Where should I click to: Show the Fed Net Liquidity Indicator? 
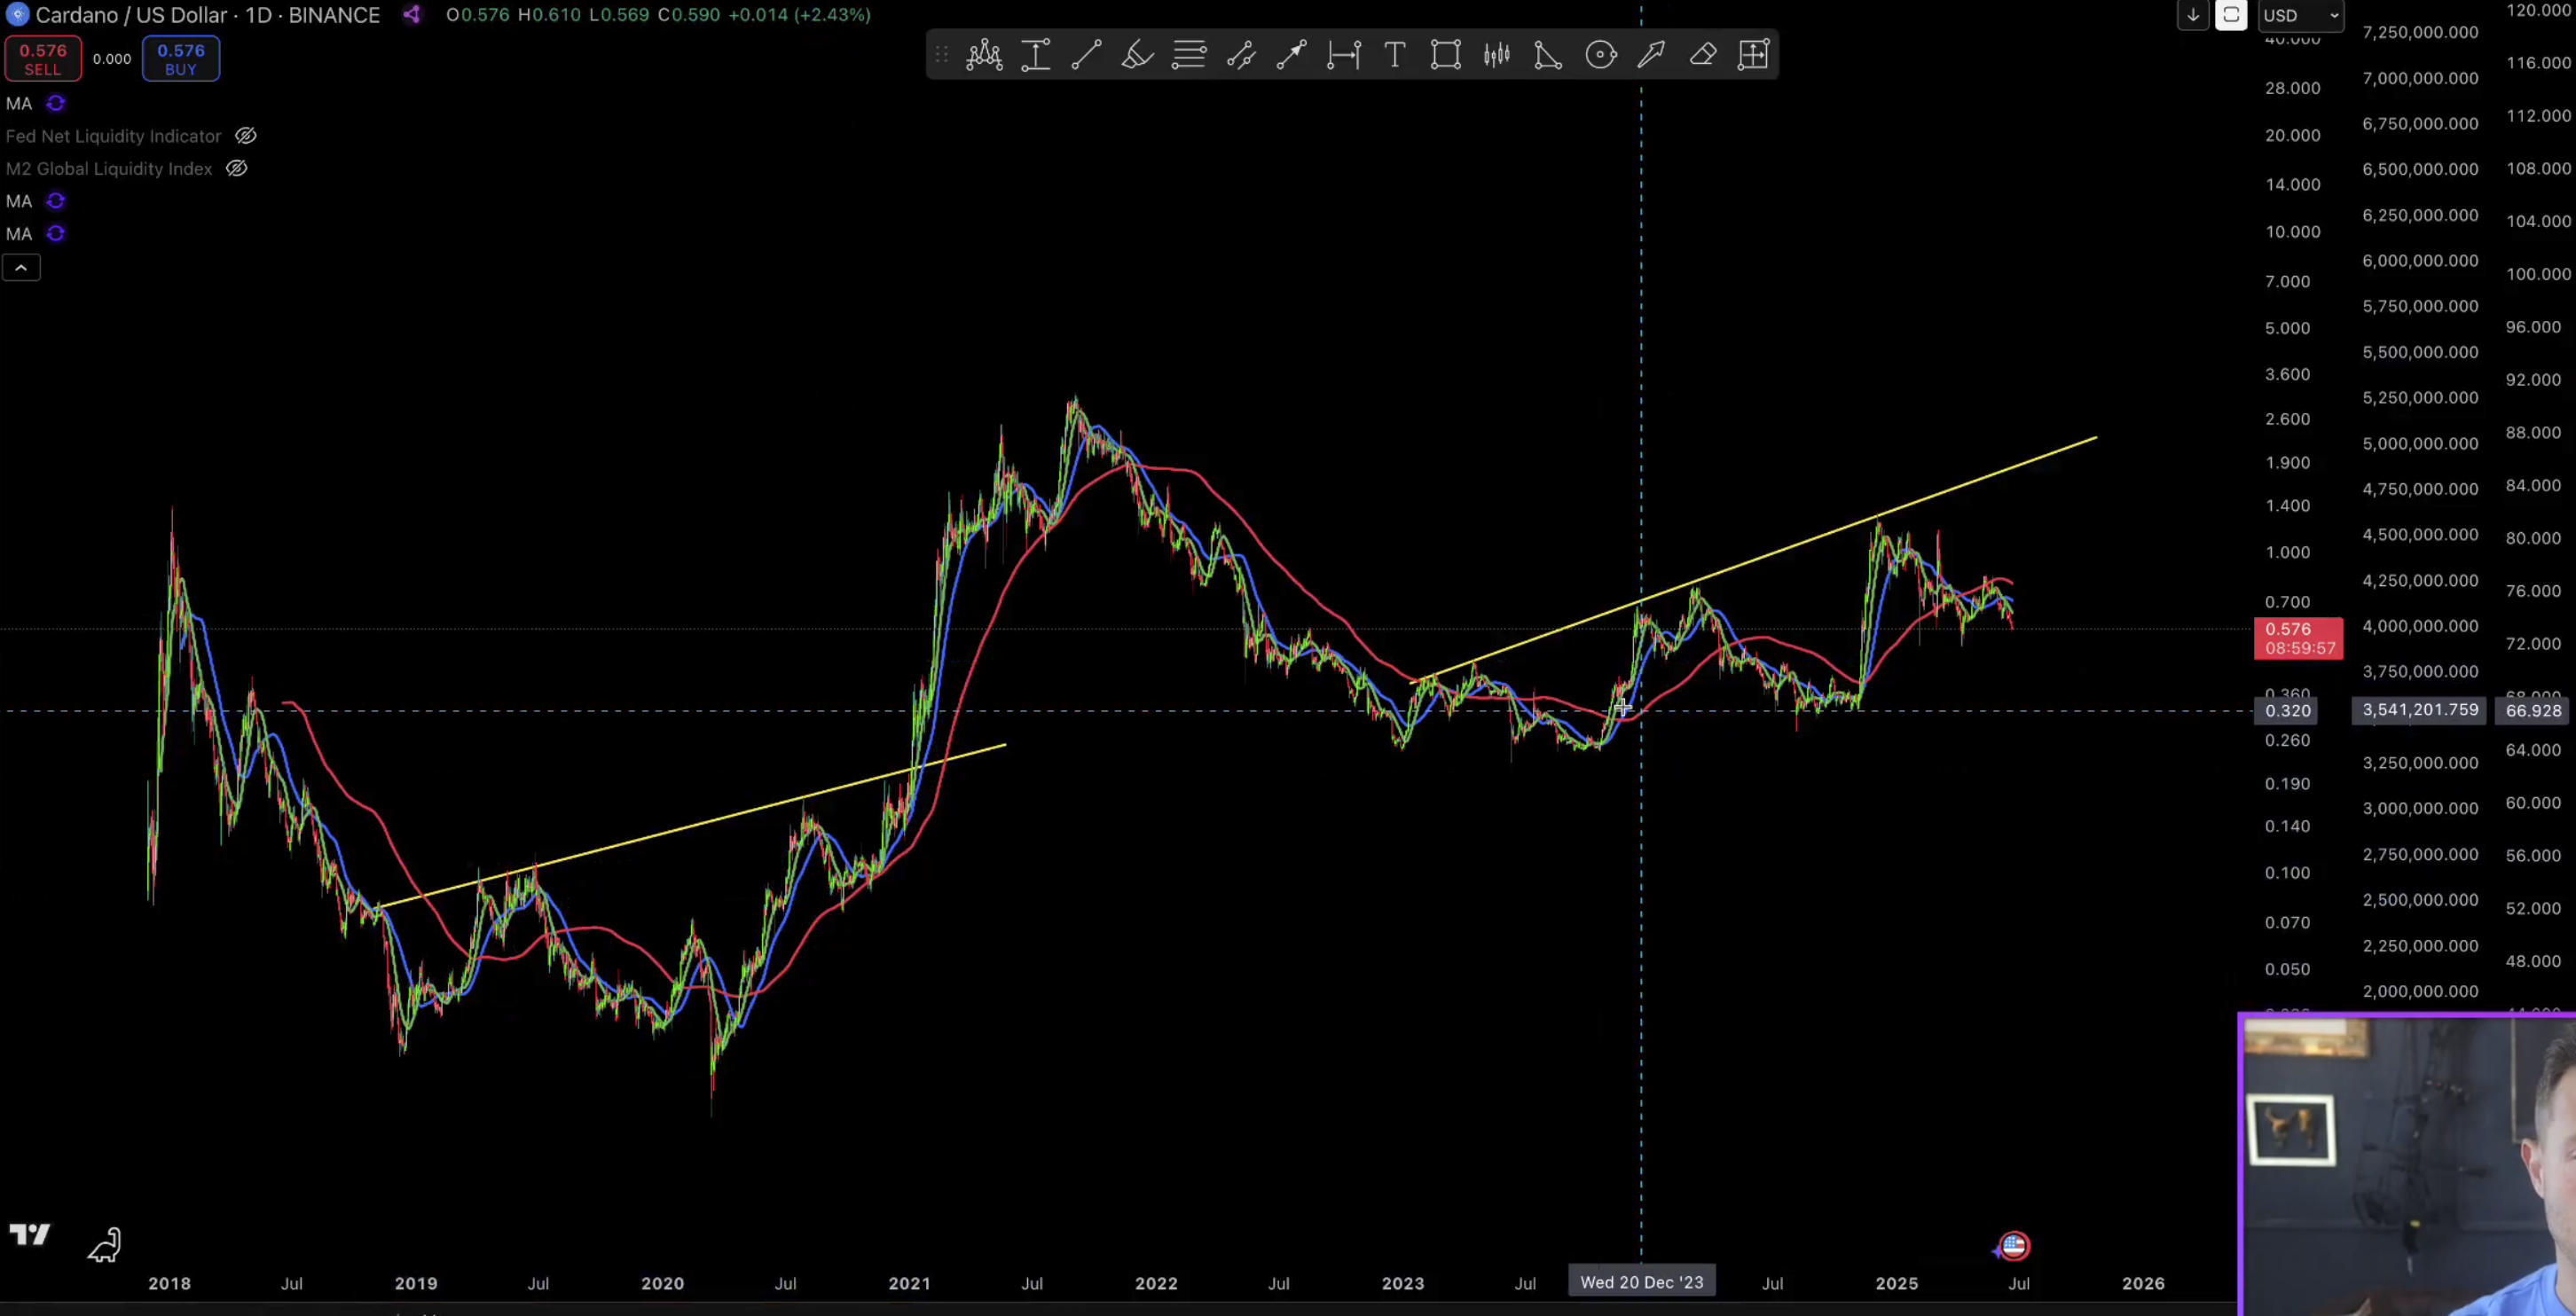pyautogui.click(x=245, y=136)
